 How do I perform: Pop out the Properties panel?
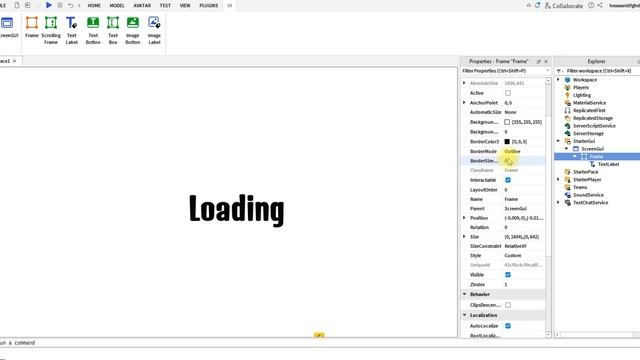538,61
